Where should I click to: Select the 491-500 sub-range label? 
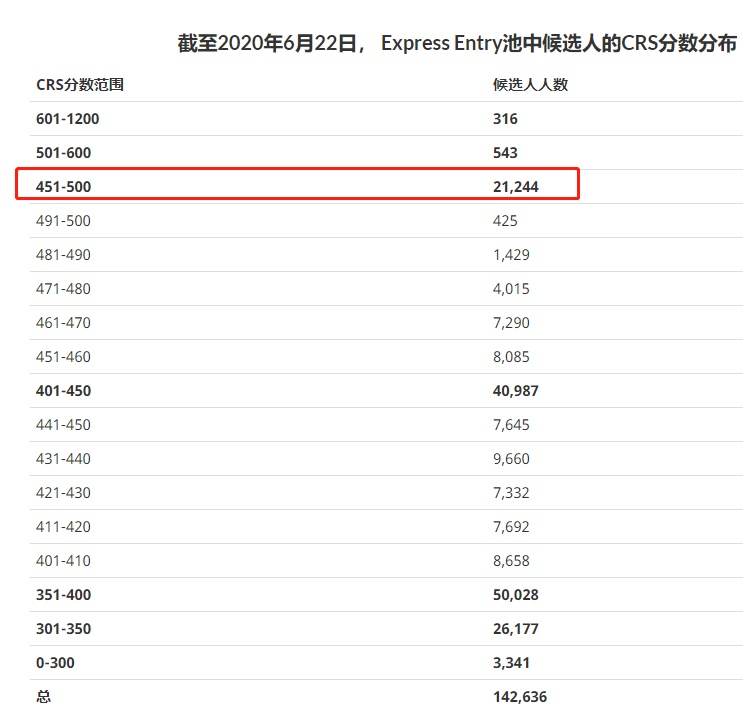tap(63, 221)
